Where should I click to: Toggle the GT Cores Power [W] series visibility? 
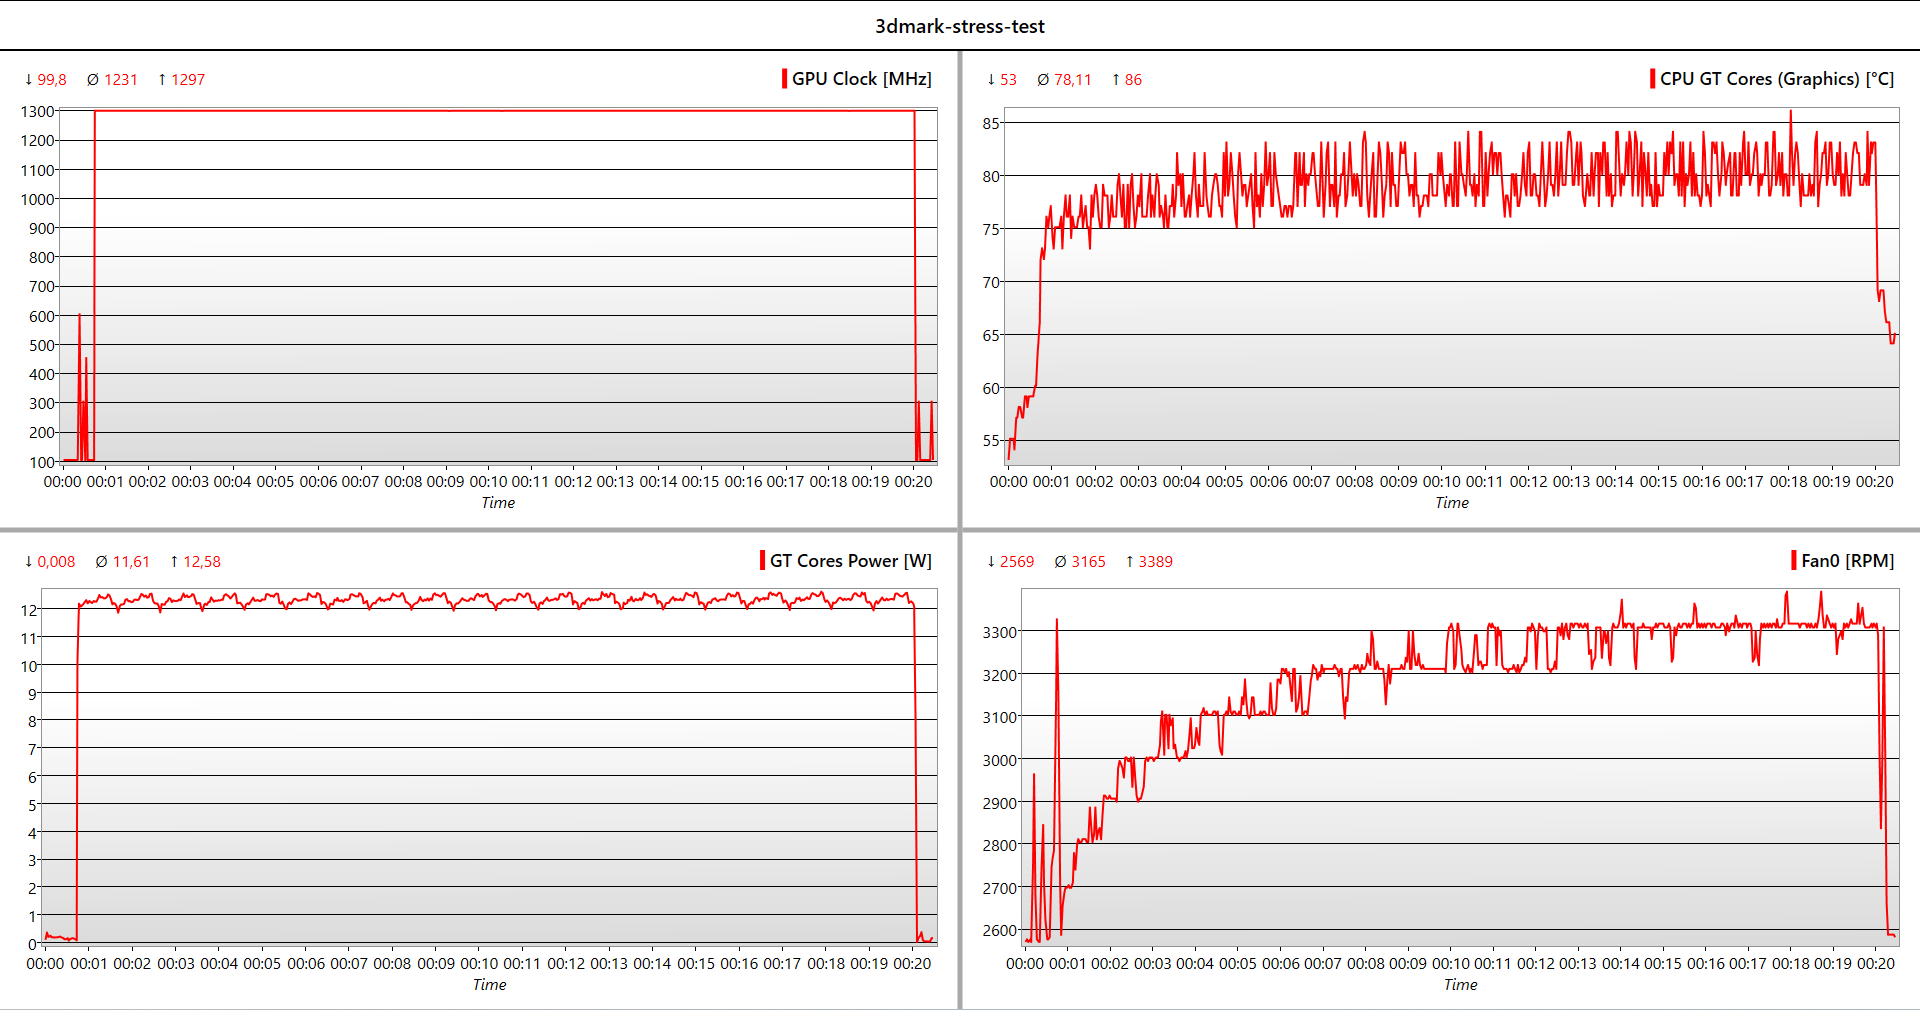pos(849,561)
